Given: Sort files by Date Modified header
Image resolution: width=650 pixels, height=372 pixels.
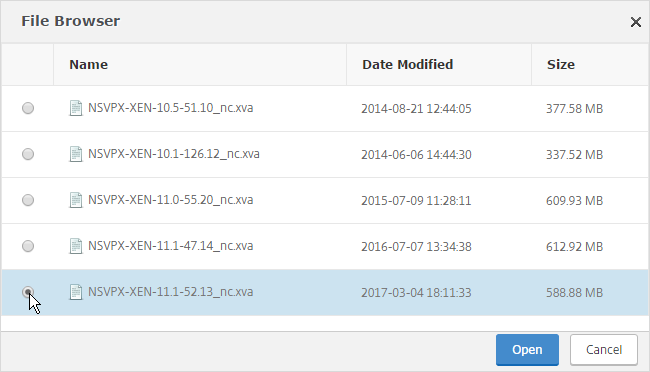Looking at the screenshot, I should point(407,65).
